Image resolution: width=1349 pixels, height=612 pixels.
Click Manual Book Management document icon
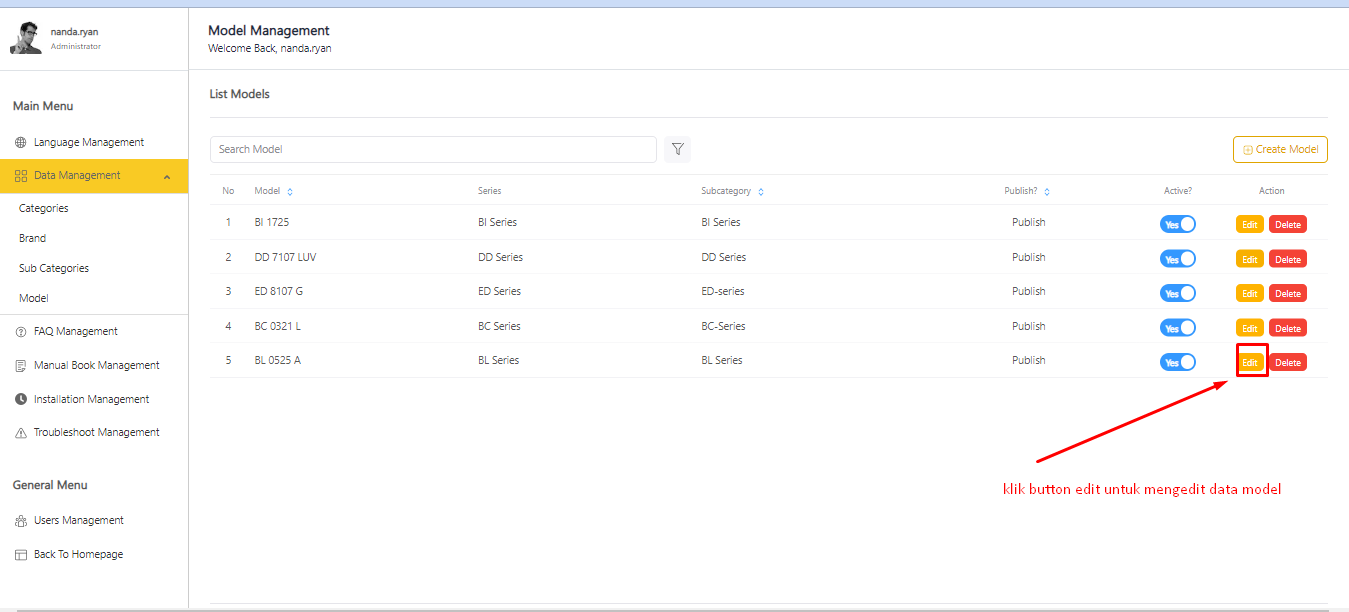click(x=21, y=366)
